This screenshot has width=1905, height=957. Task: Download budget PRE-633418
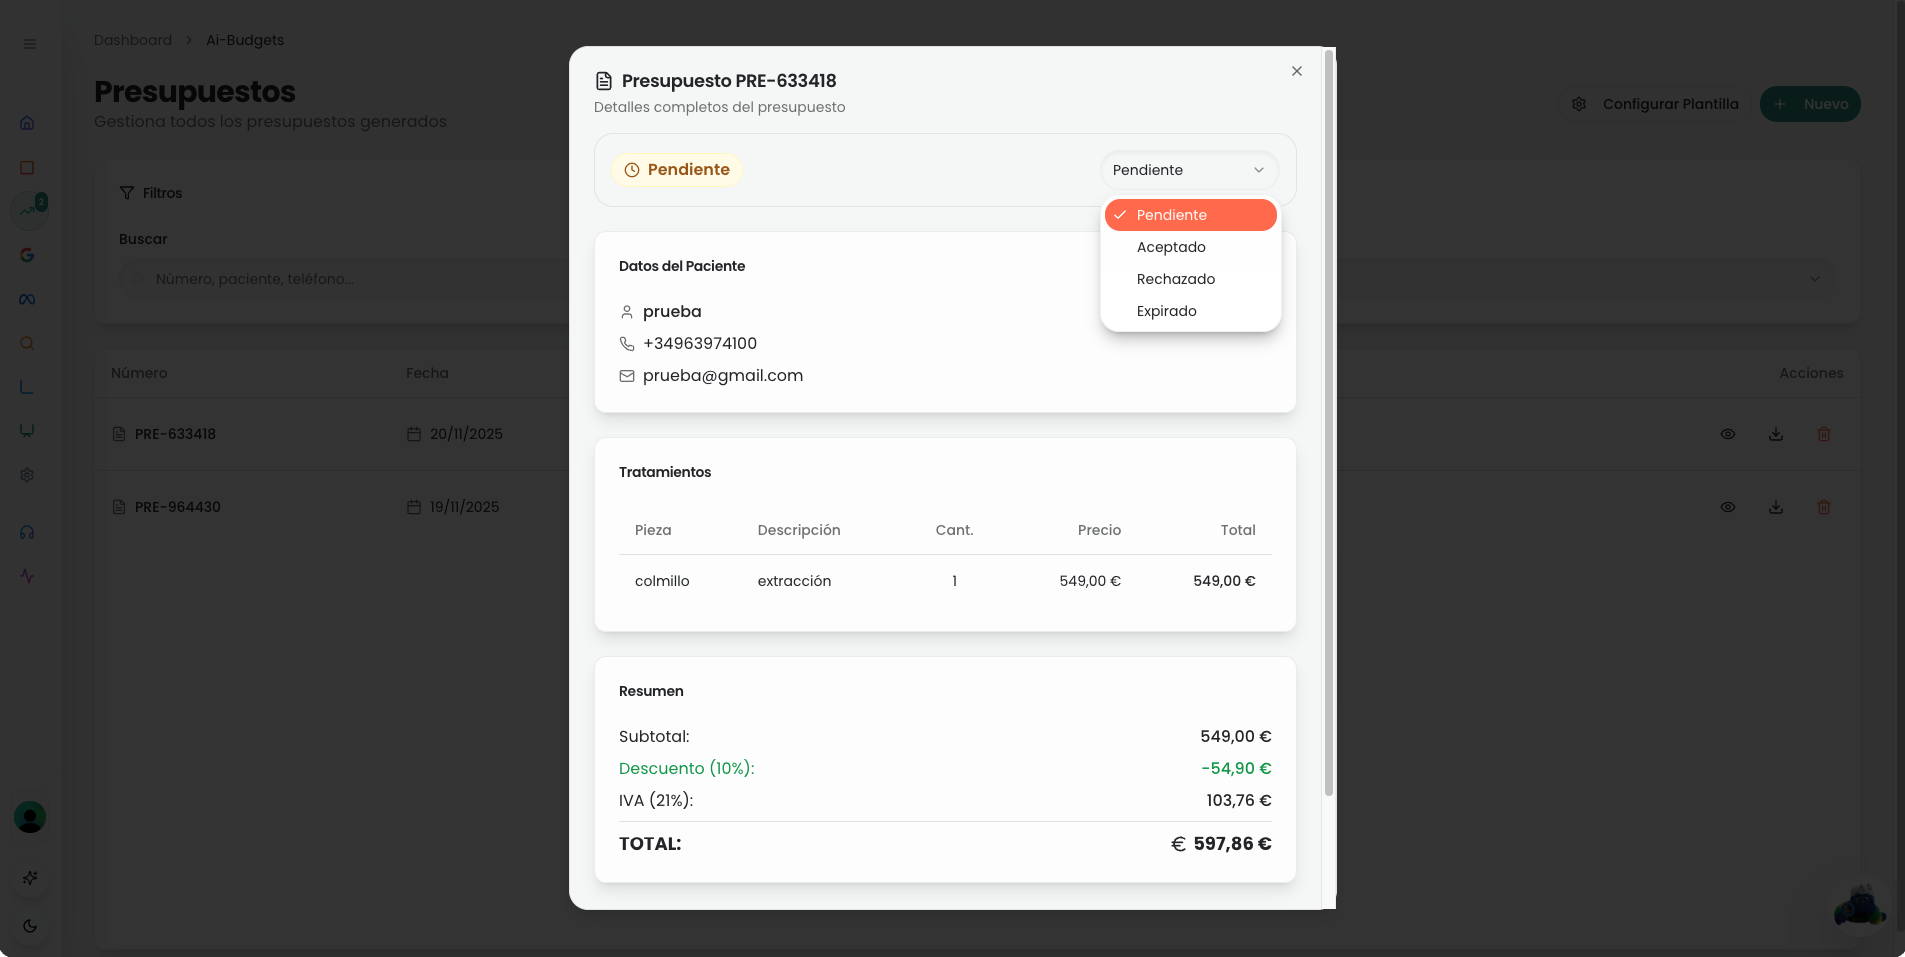coord(1776,434)
